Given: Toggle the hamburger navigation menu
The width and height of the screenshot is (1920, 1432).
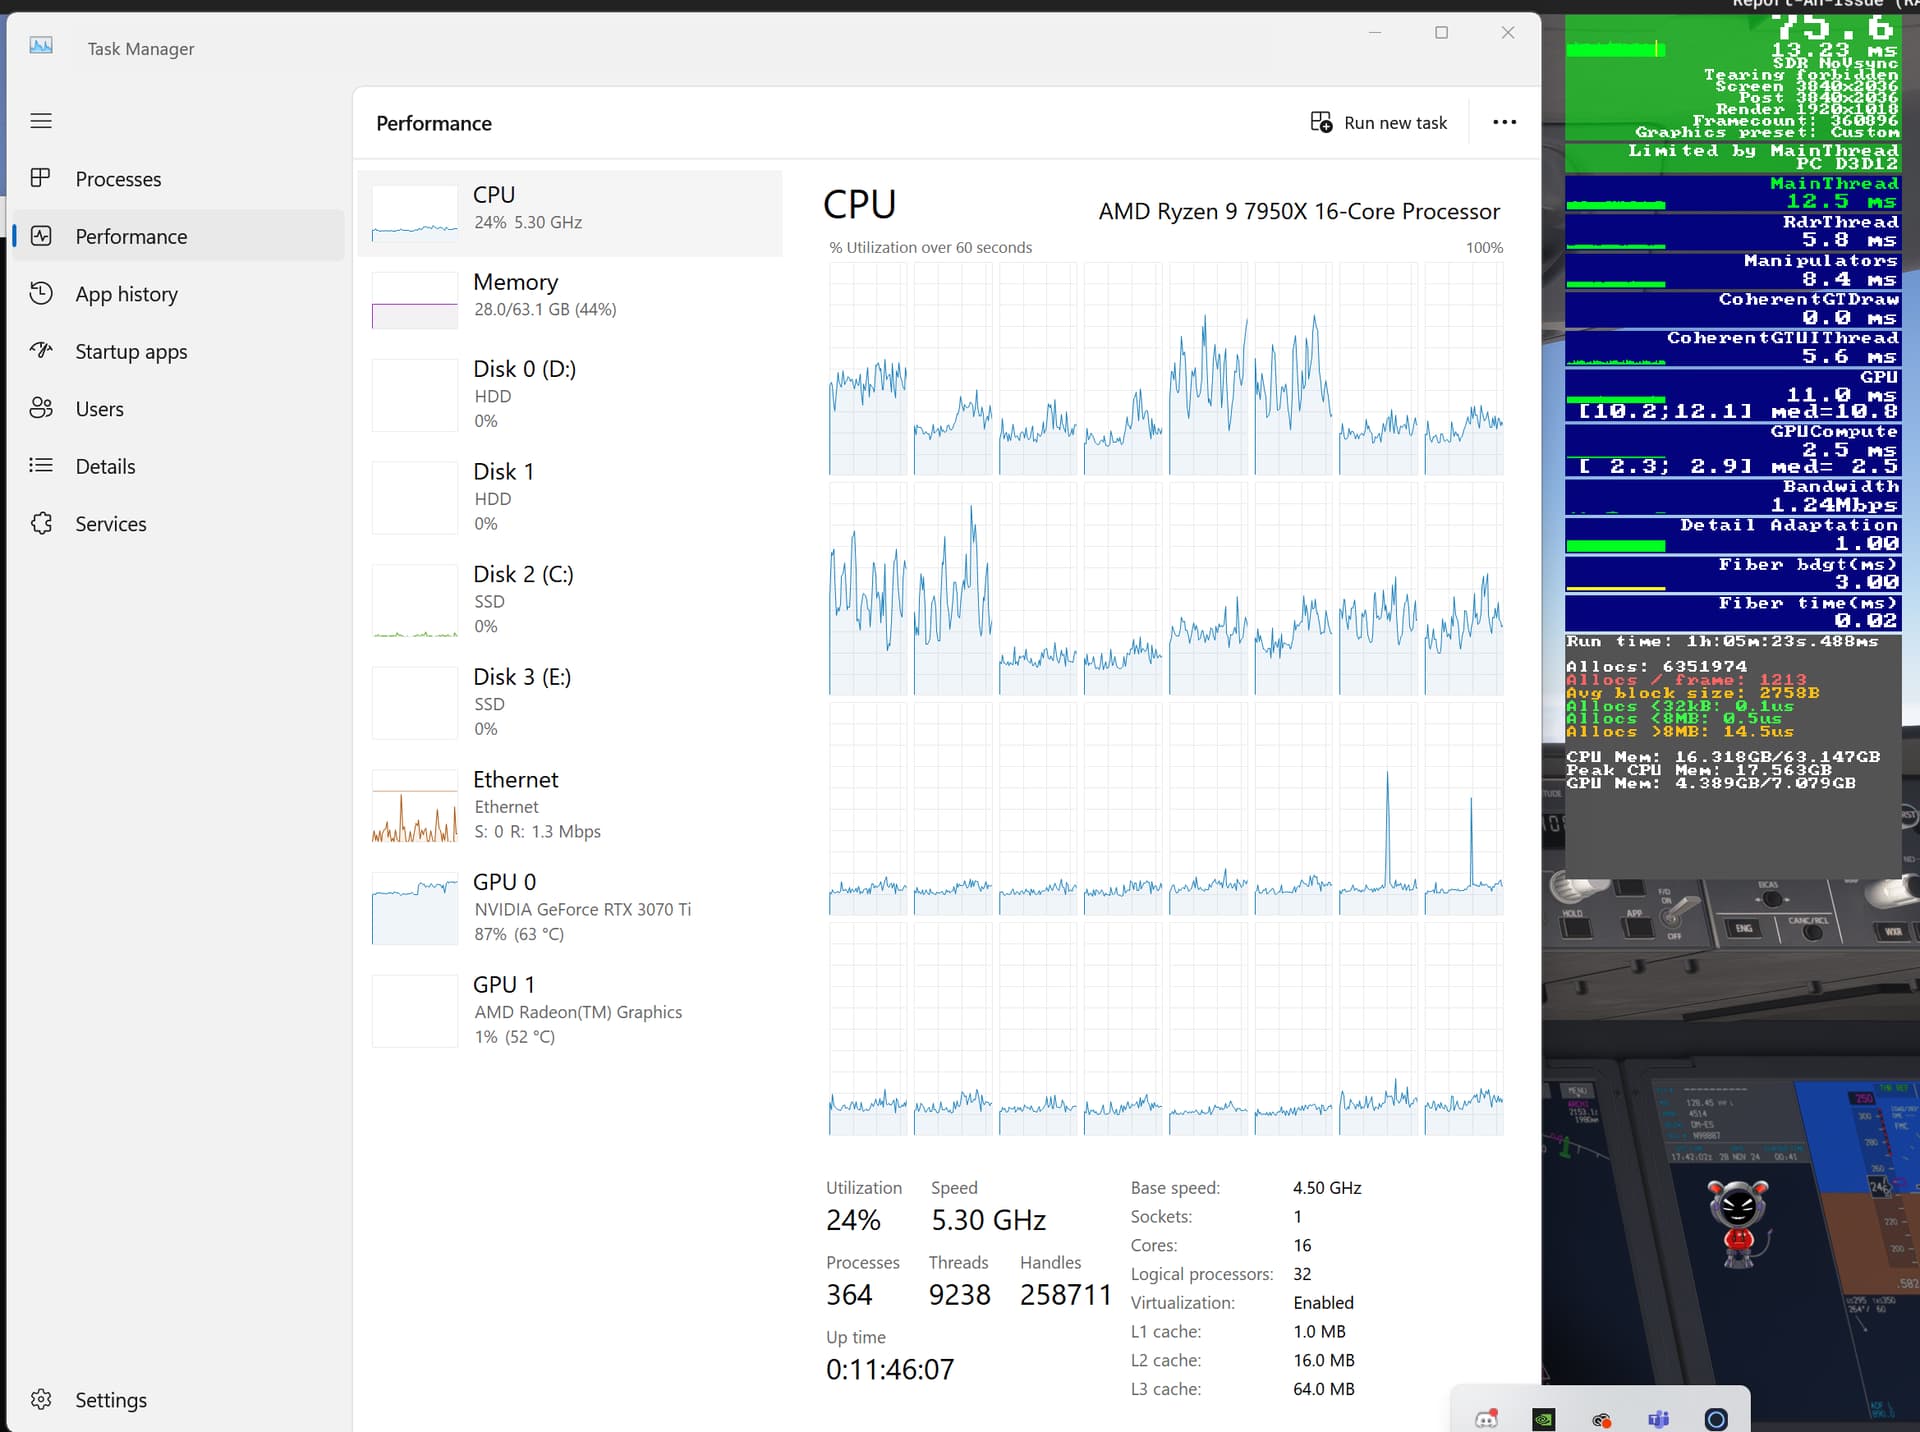Looking at the screenshot, I should [41, 121].
